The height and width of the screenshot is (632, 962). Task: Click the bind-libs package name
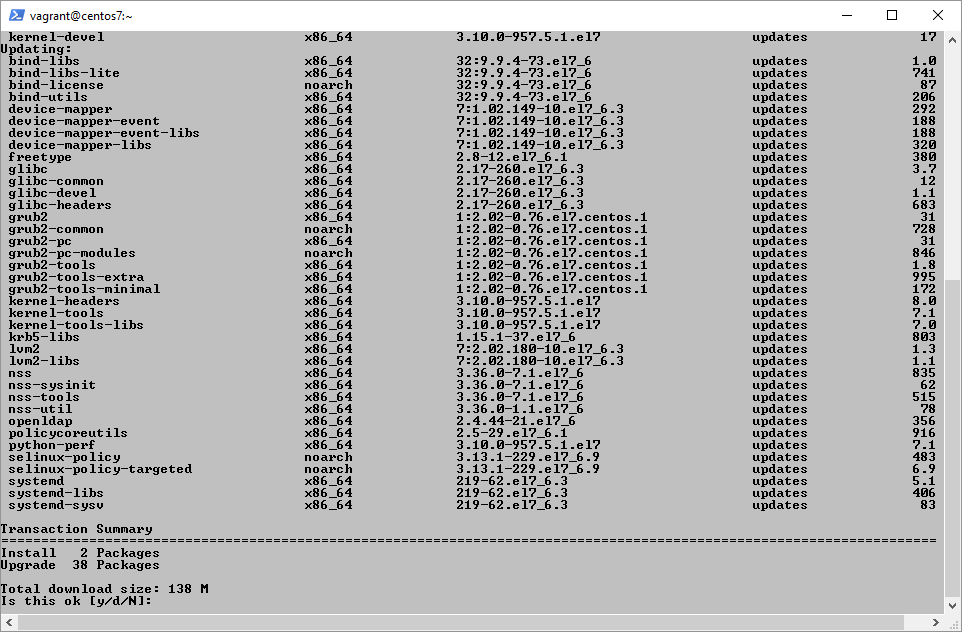pos(44,61)
